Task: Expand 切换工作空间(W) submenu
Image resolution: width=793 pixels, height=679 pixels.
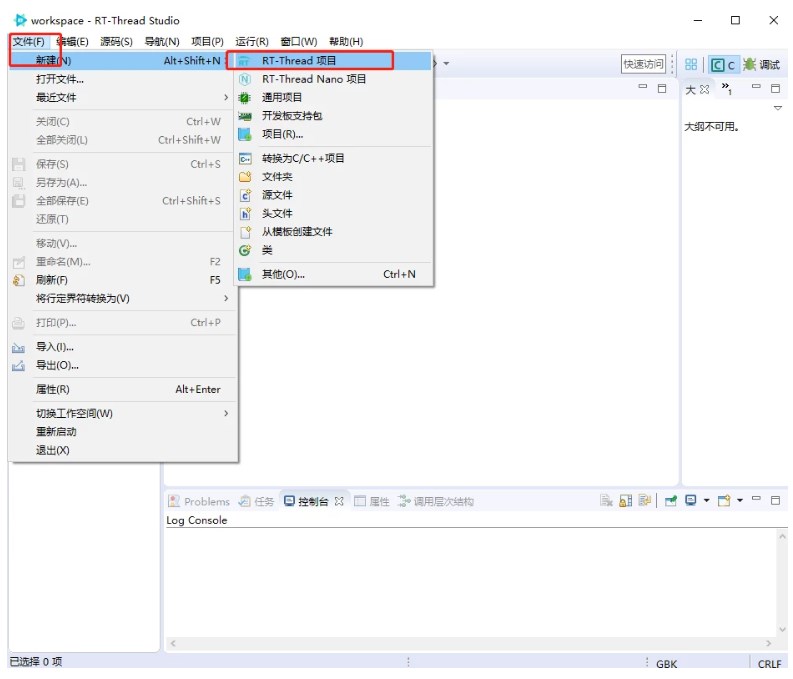Action: pos(123,414)
